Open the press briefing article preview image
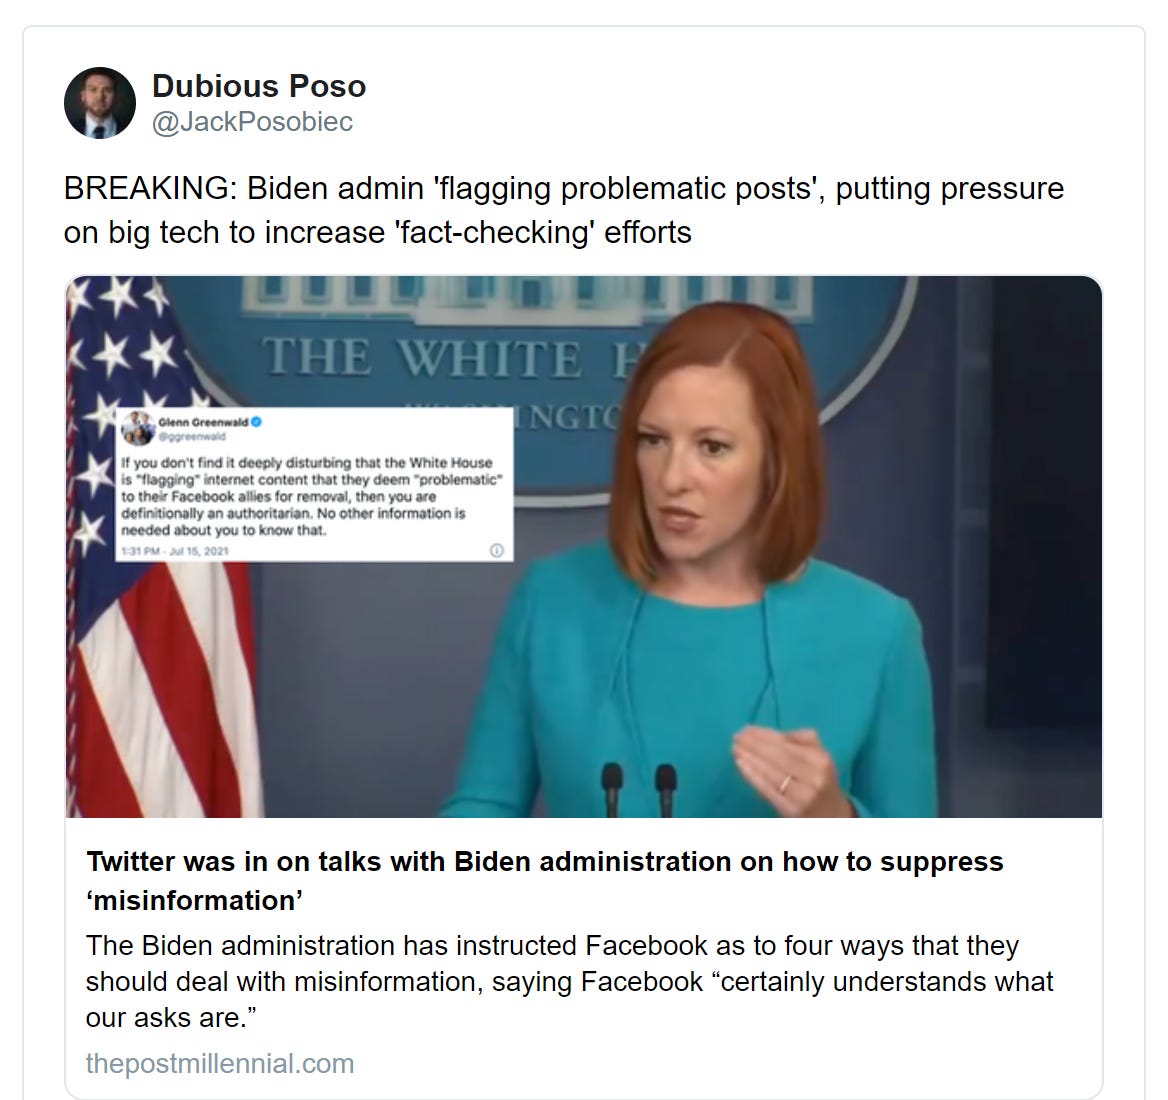Screen dimensions: 1168x1100 pyautogui.click(x=584, y=547)
